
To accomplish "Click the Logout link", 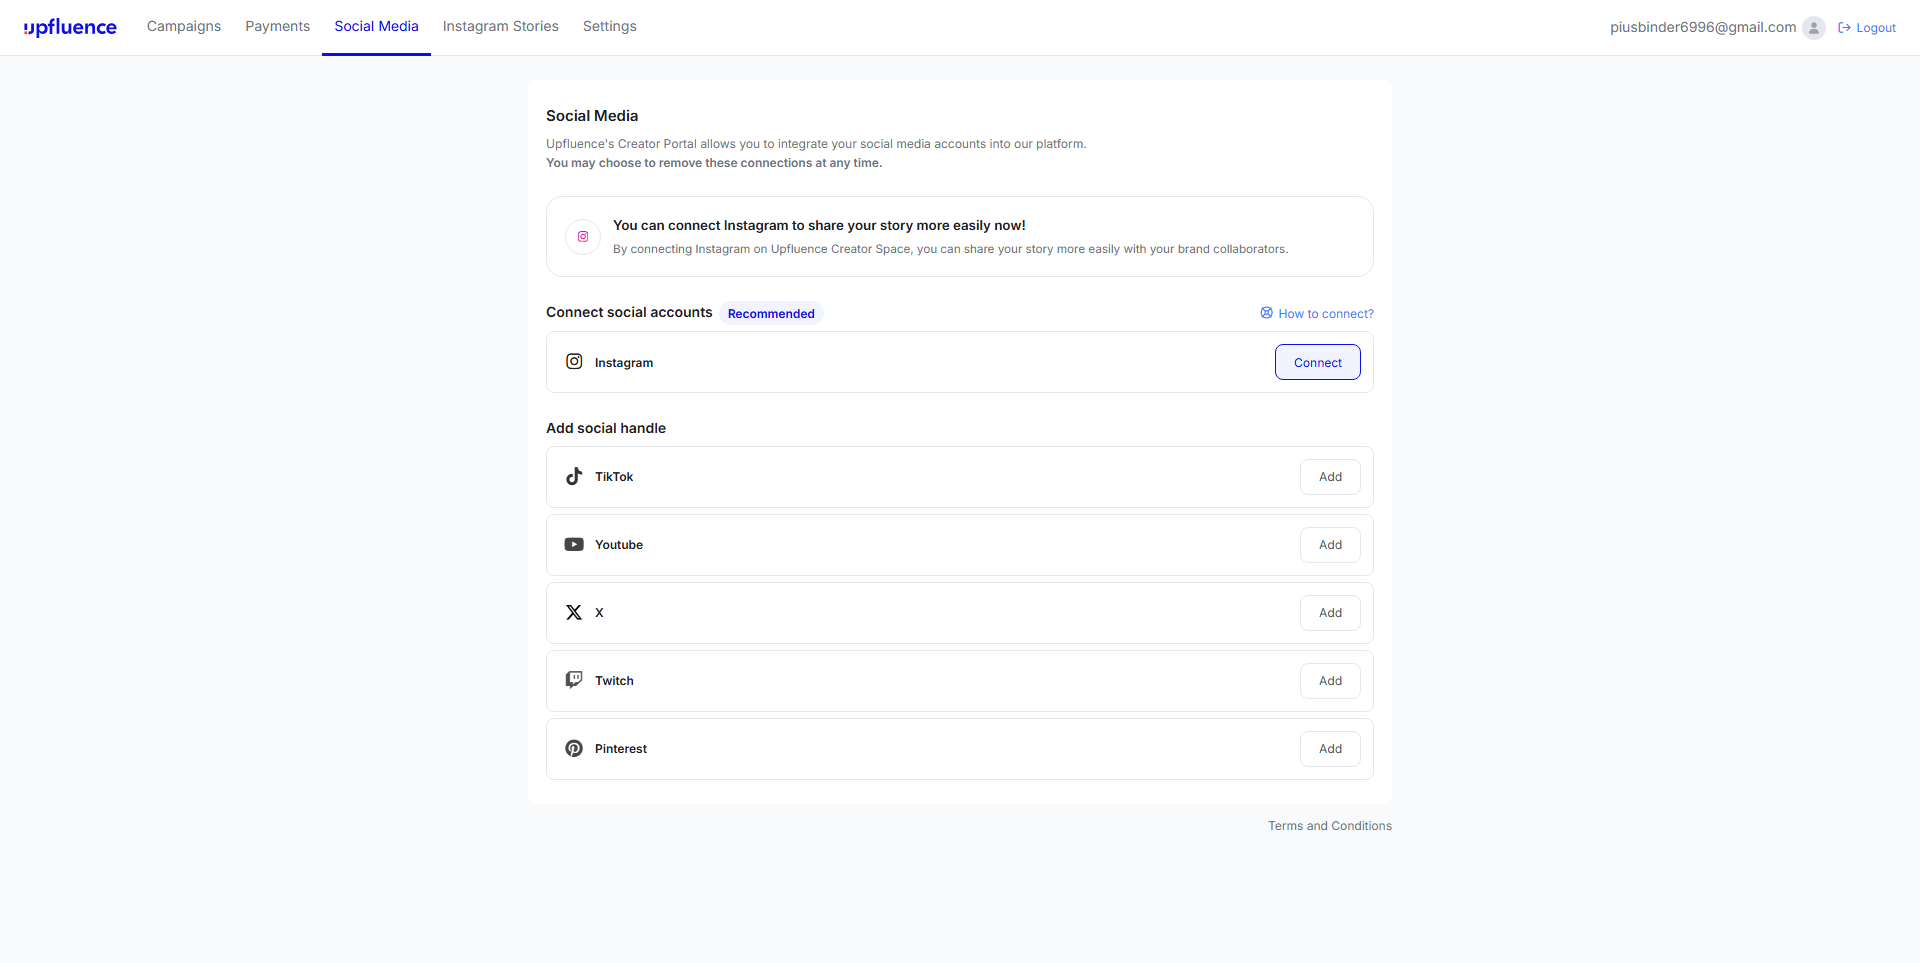I will [1866, 28].
